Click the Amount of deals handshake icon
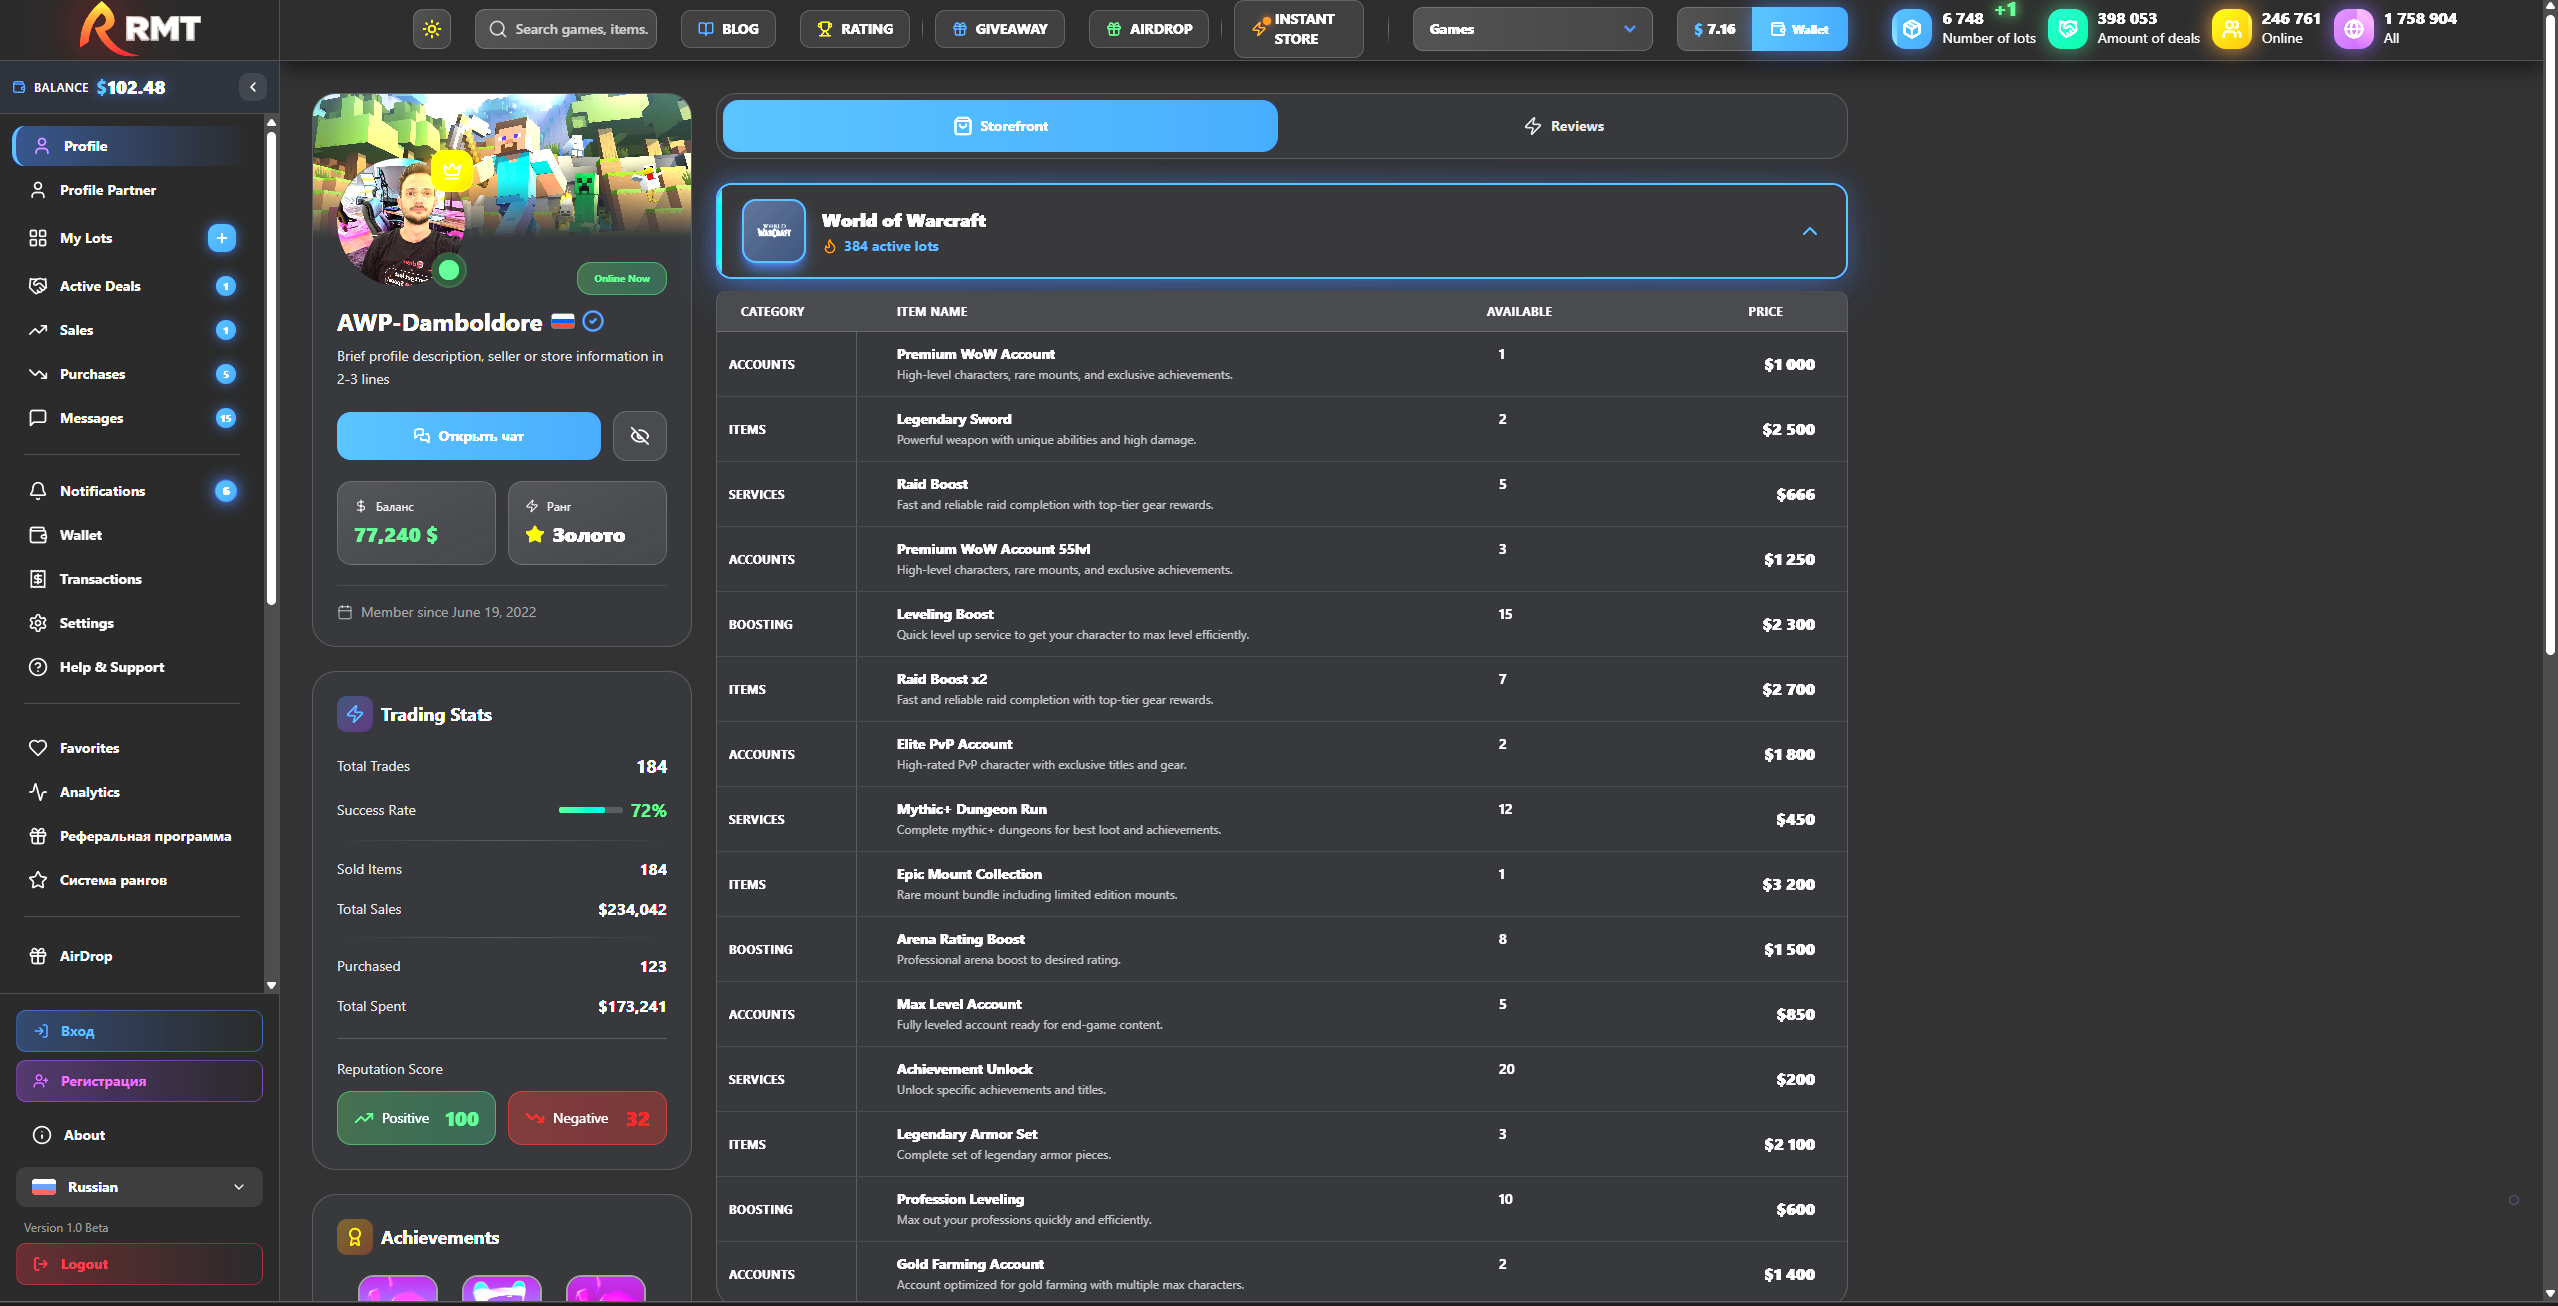Image resolution: width=2558 pixels, height=1306 pixels. pyautogui.click(x=2067, y=29)
